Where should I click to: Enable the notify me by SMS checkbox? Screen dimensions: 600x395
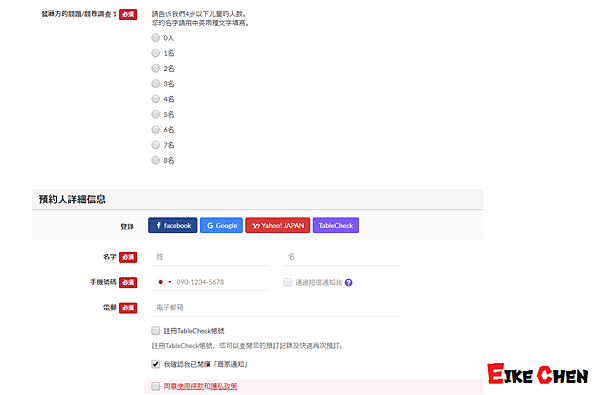[287, 282]
